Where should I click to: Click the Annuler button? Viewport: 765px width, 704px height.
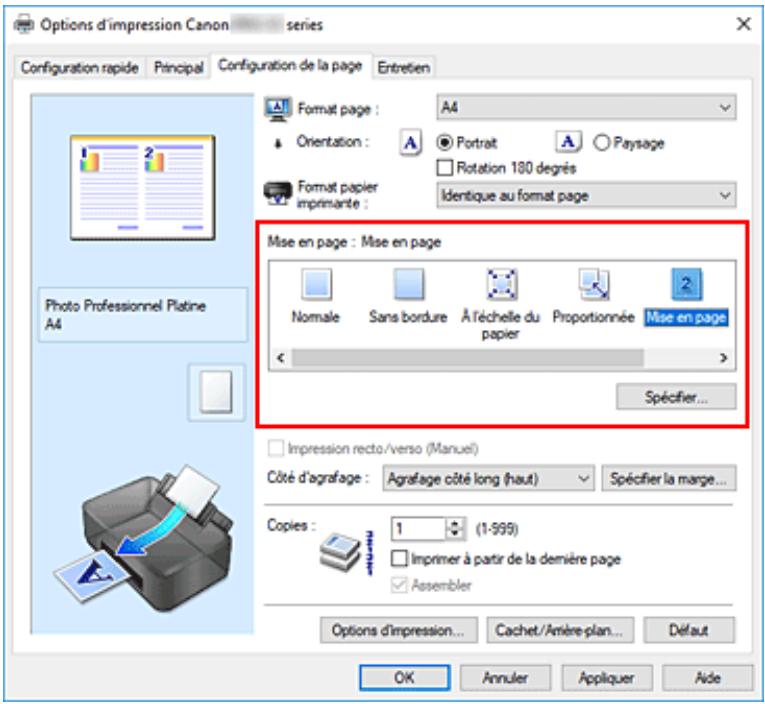pos(505,678)
